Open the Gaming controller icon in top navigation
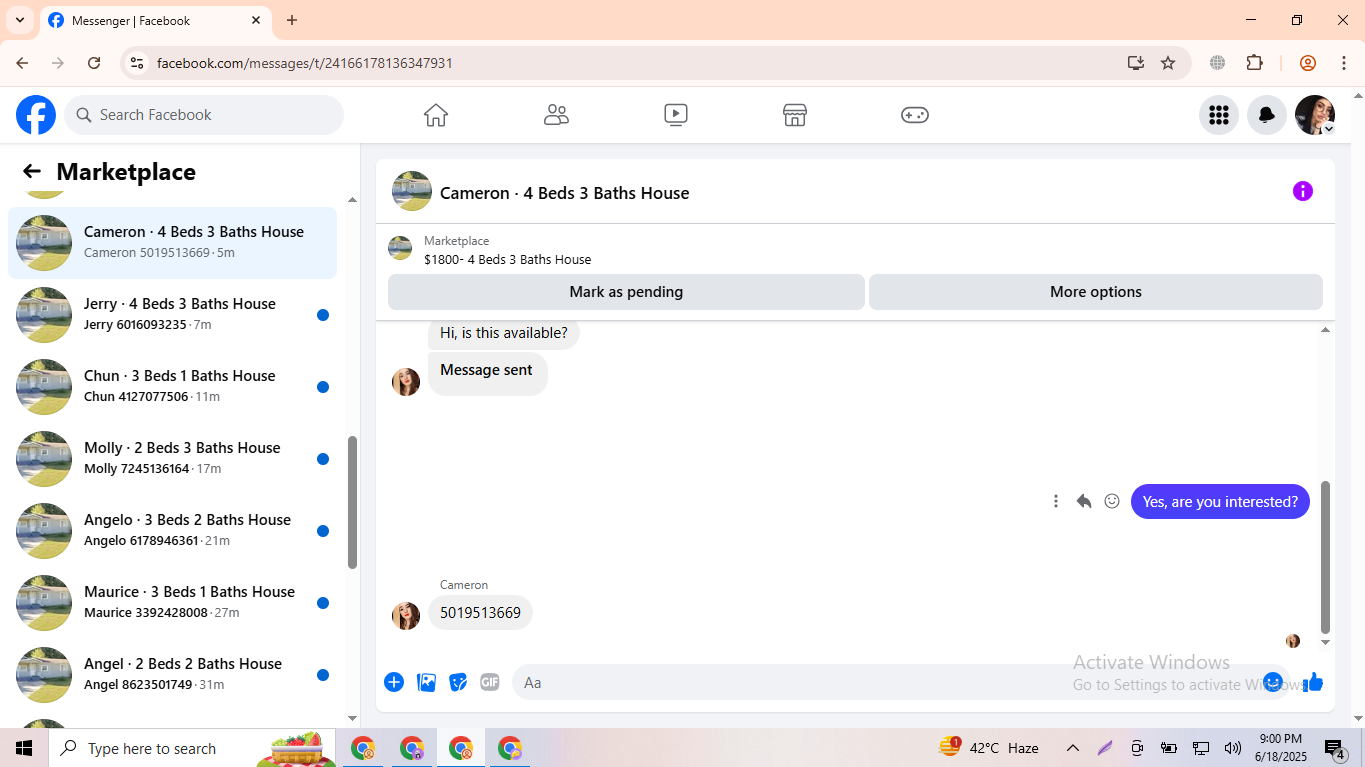 coord(915,115)
